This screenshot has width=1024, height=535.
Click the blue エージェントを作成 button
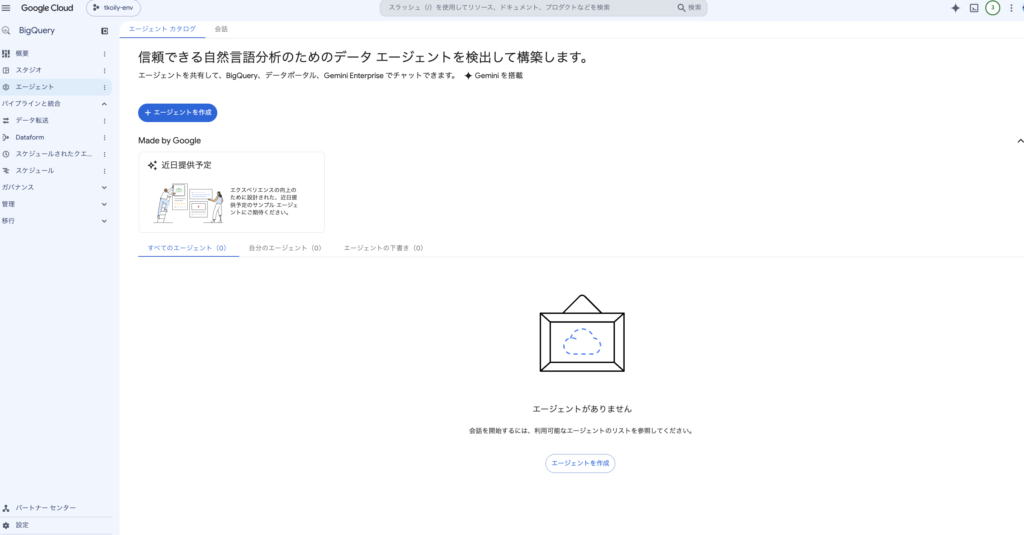(178, 112)
